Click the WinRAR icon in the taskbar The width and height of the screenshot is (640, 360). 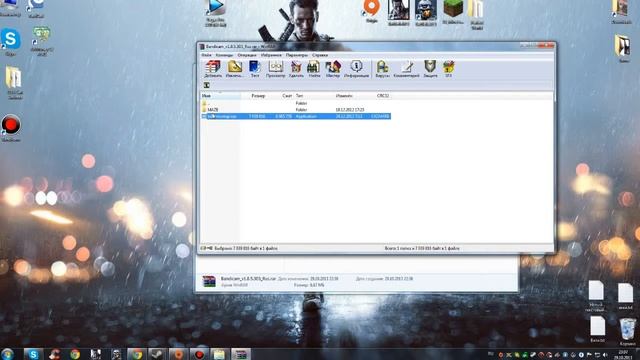click(x=241, y=354)
